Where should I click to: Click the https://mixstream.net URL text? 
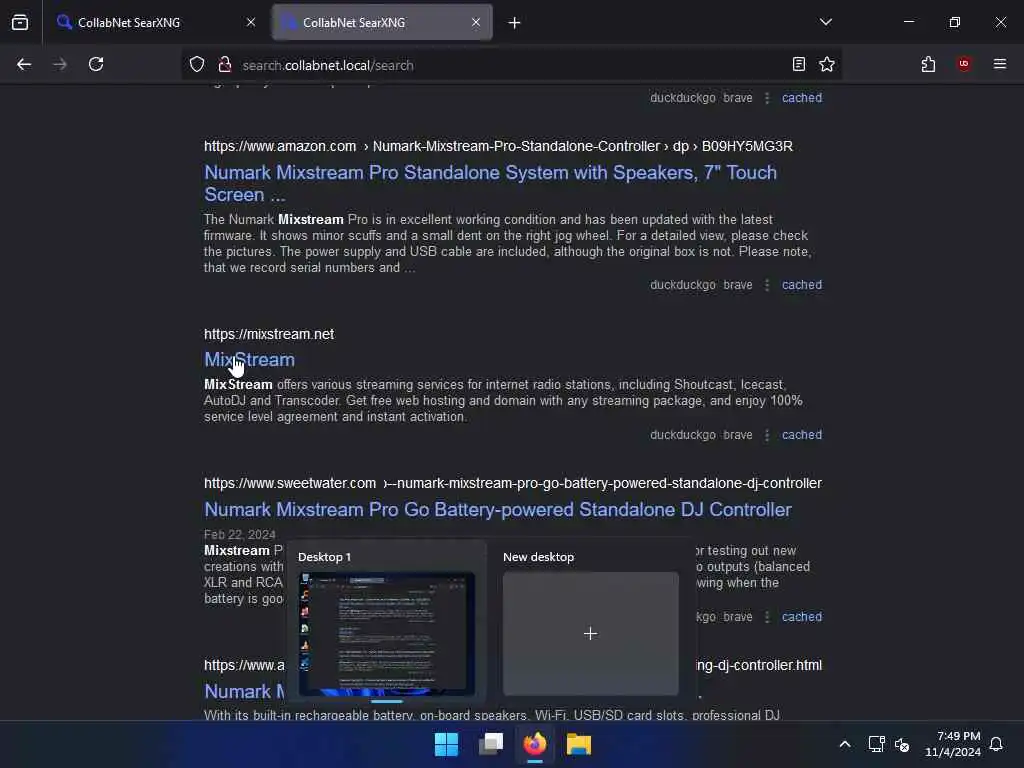(269, 334)
